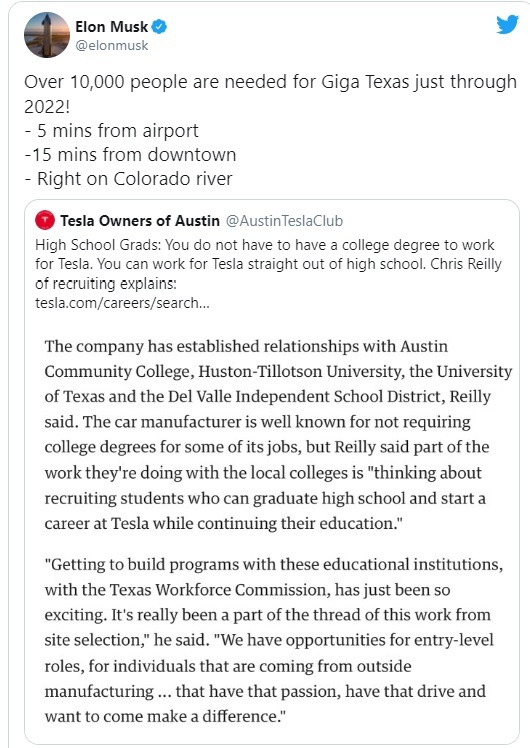Open Elon Musk's profile avatar
Viewport: 530px width, 748px height.
coord(47,35)
